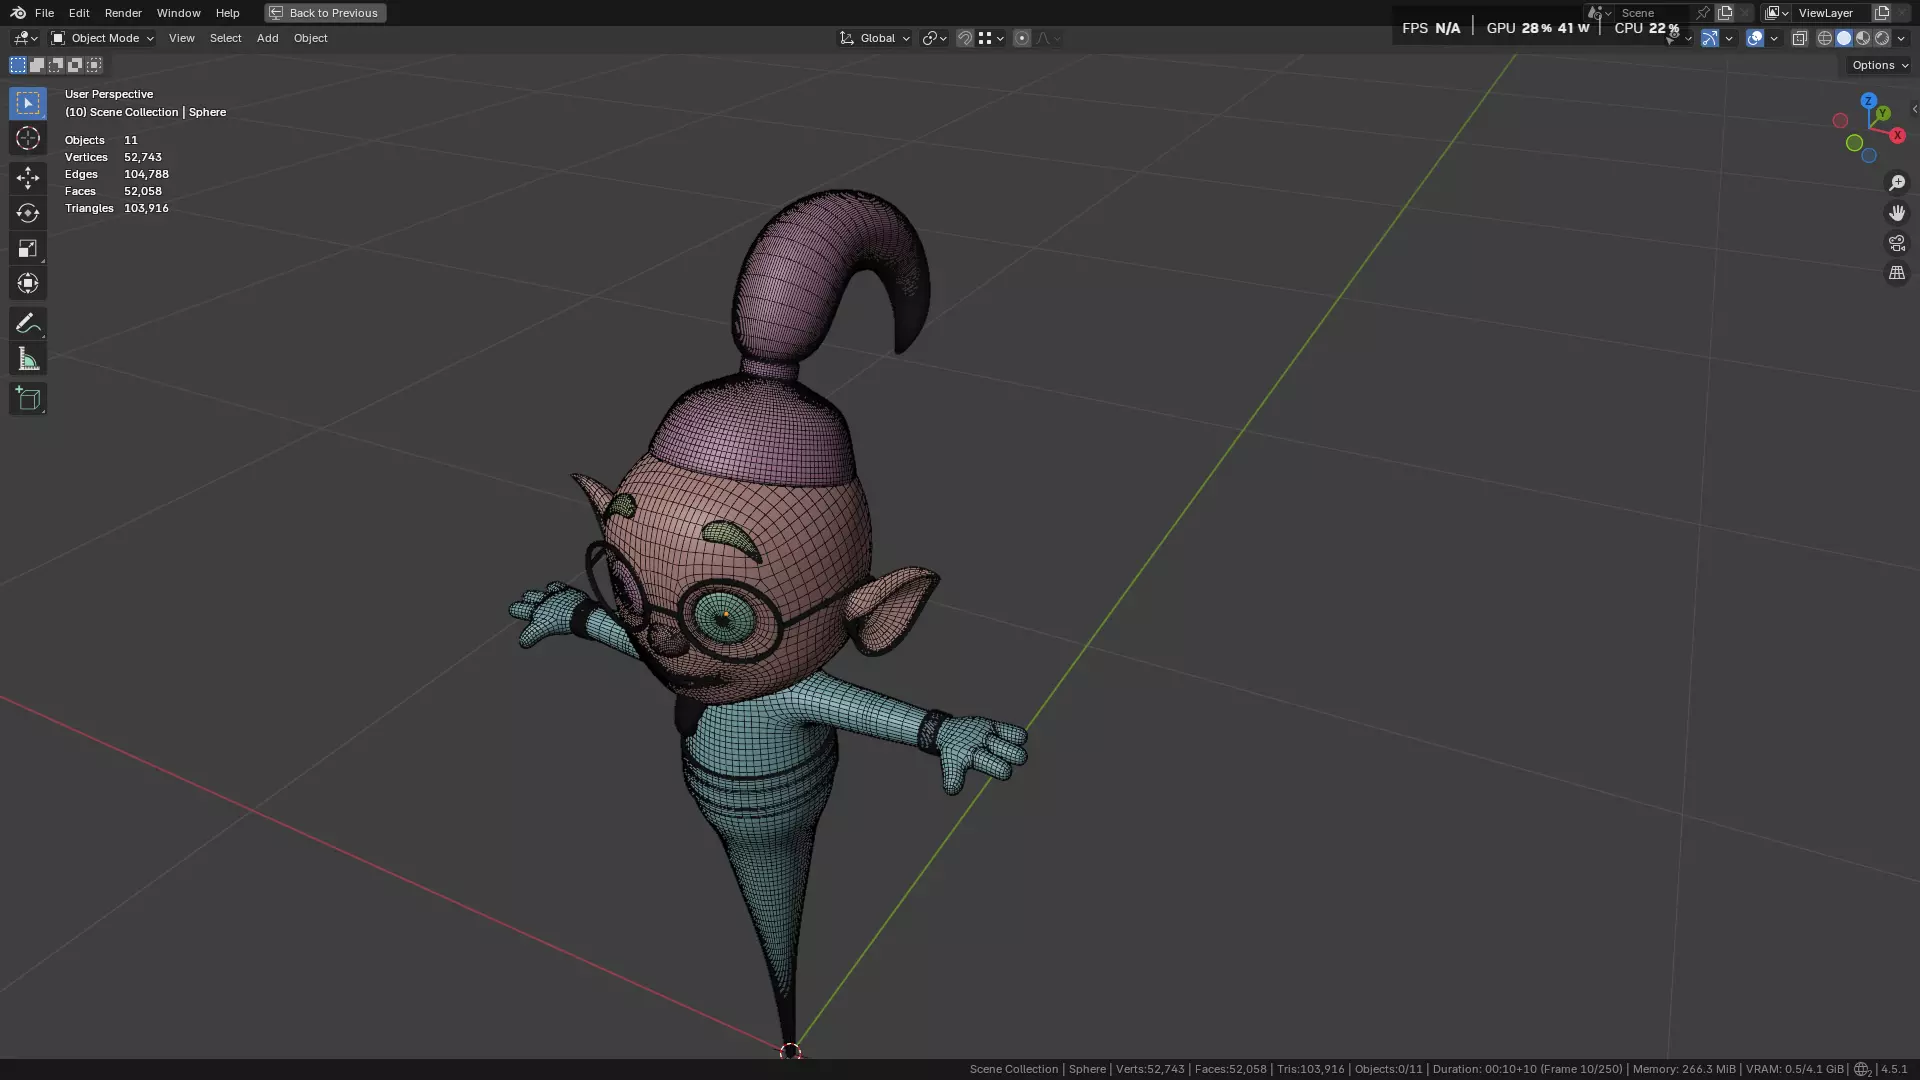Switch perspective/orthographic projection icon

(1897, 273)
